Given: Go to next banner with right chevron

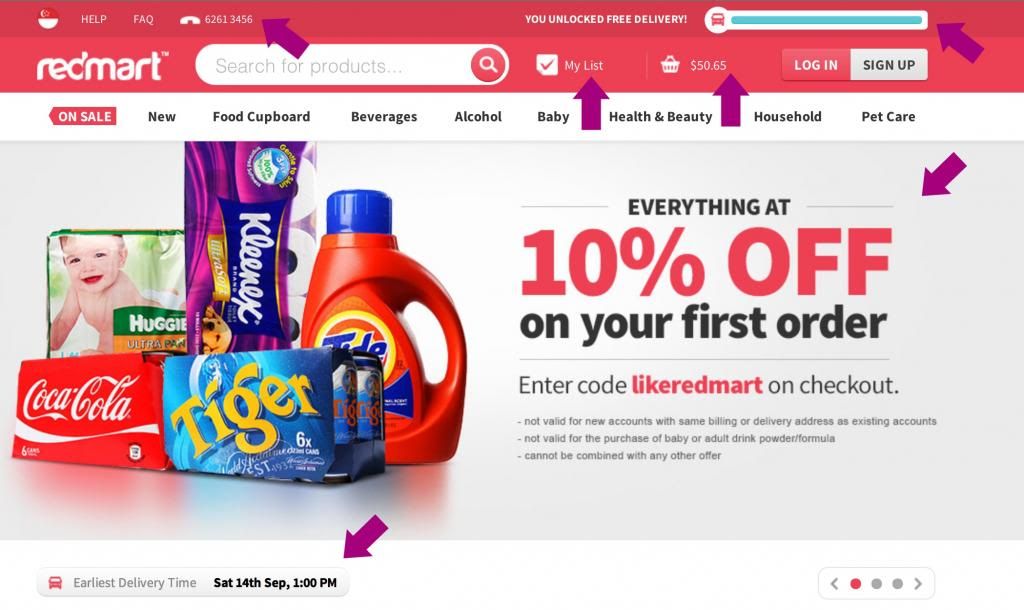Looking at the screenshot, I should (918, 583).
